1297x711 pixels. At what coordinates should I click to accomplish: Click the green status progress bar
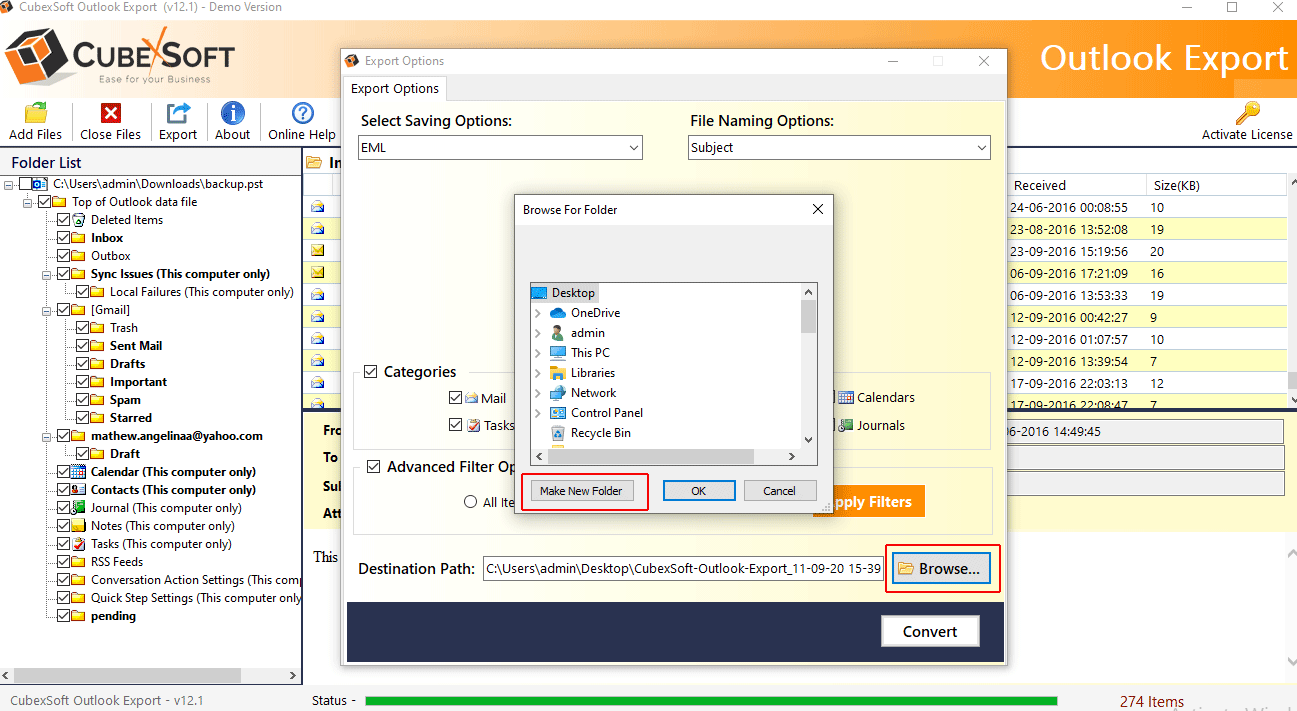(x=711, y=701)
